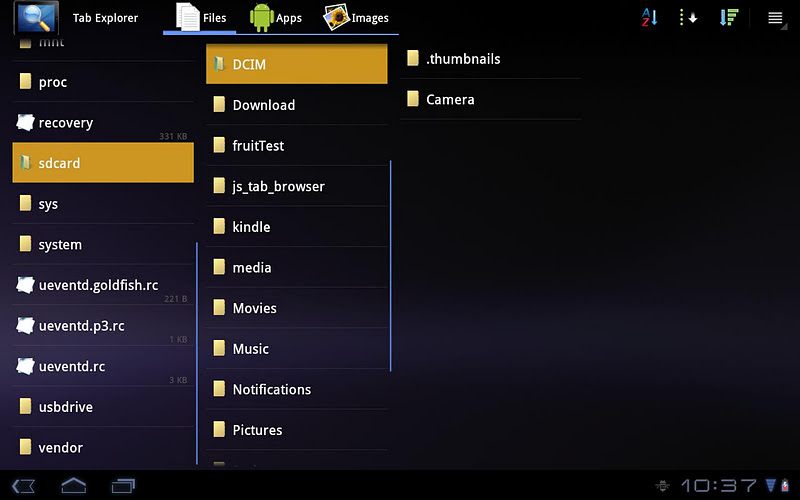Open the usbdrive folder
The height and width of the screenshot is (500, 800).
point(103,407)
